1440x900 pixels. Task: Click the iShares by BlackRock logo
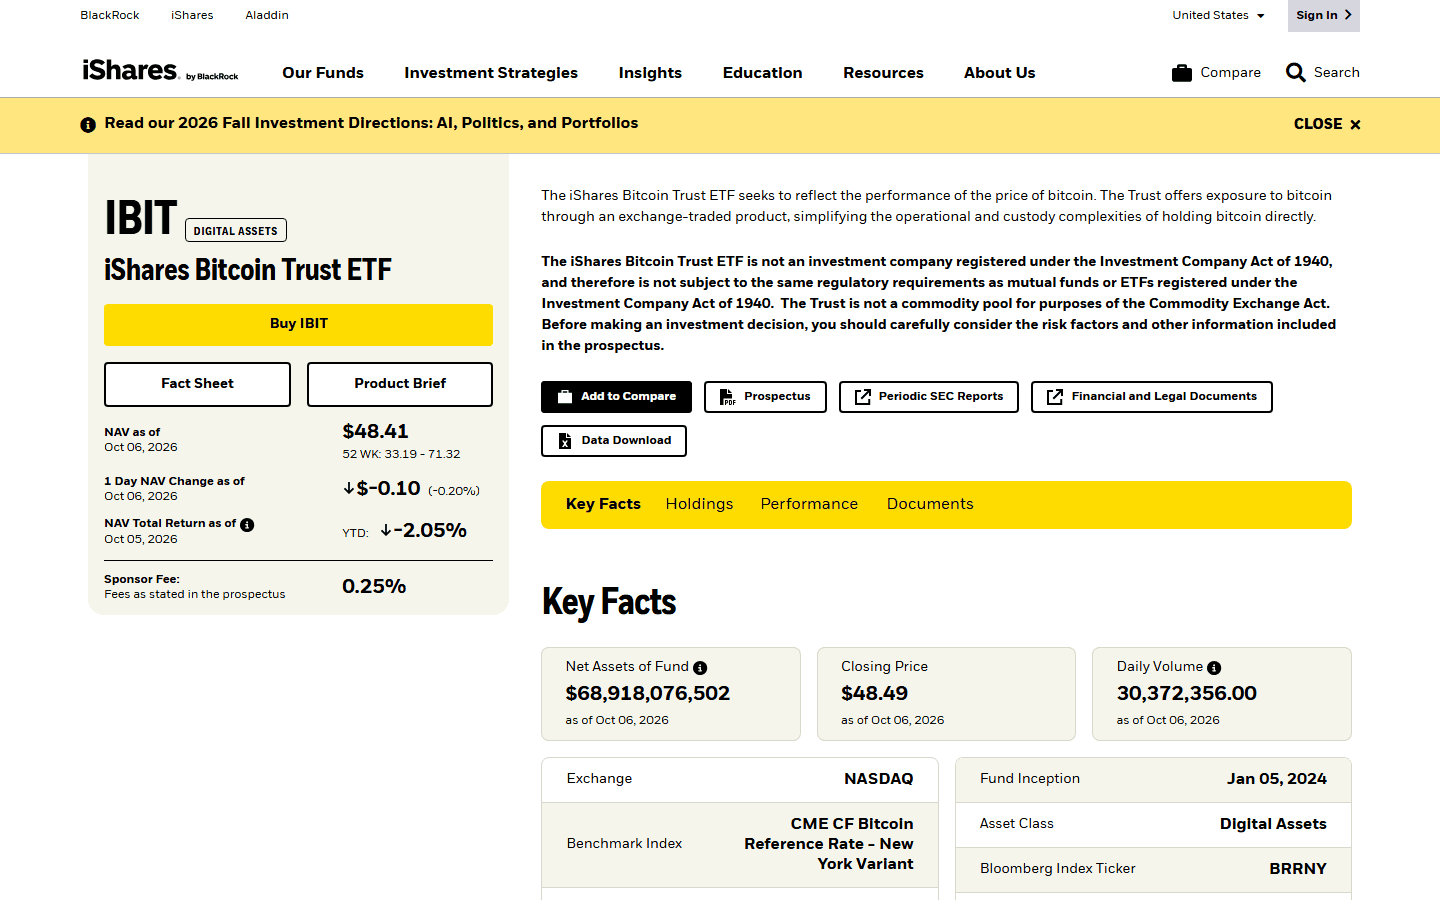click(160, 71)
